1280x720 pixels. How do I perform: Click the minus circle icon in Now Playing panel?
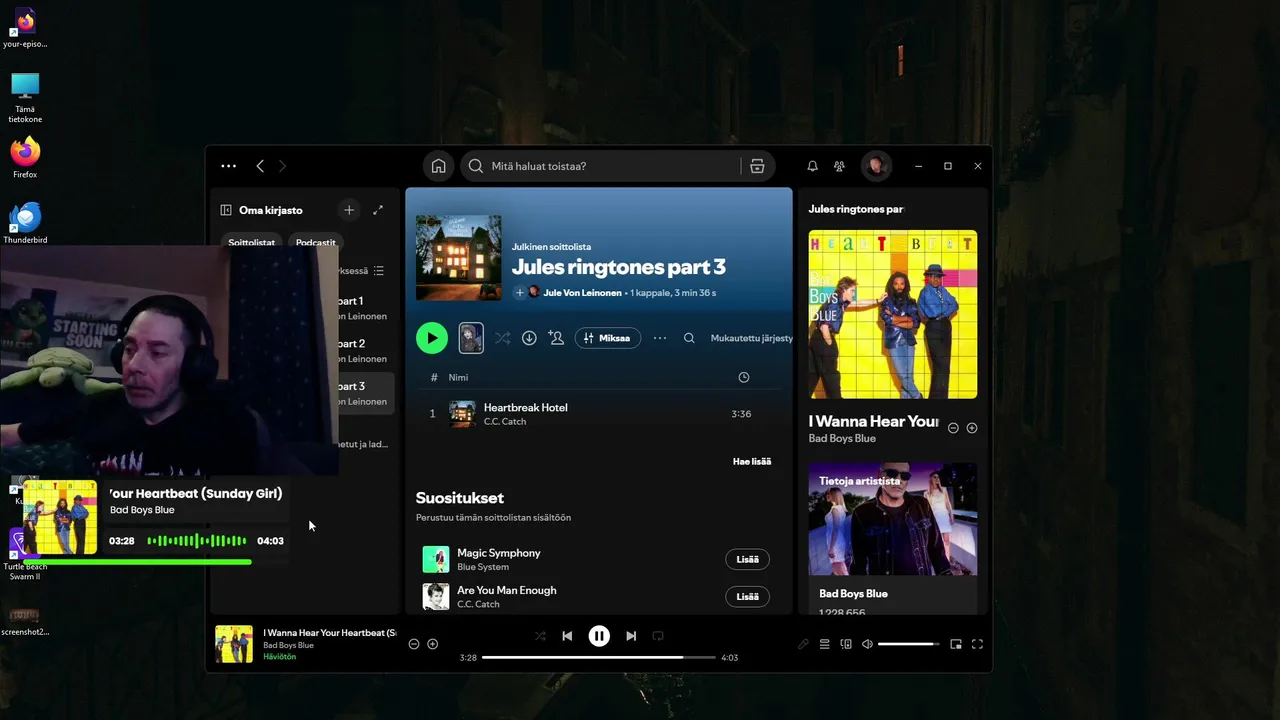(x=953, y=428)
